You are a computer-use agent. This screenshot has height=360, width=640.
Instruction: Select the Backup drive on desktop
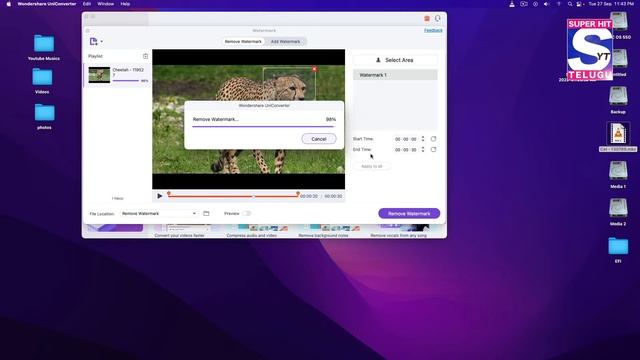(618, 97)
